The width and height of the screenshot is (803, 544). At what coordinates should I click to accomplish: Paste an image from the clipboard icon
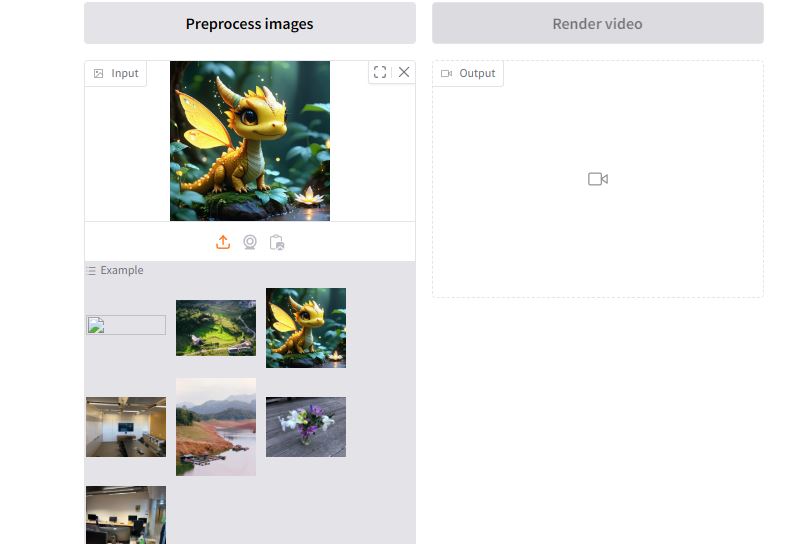[277, 242]
